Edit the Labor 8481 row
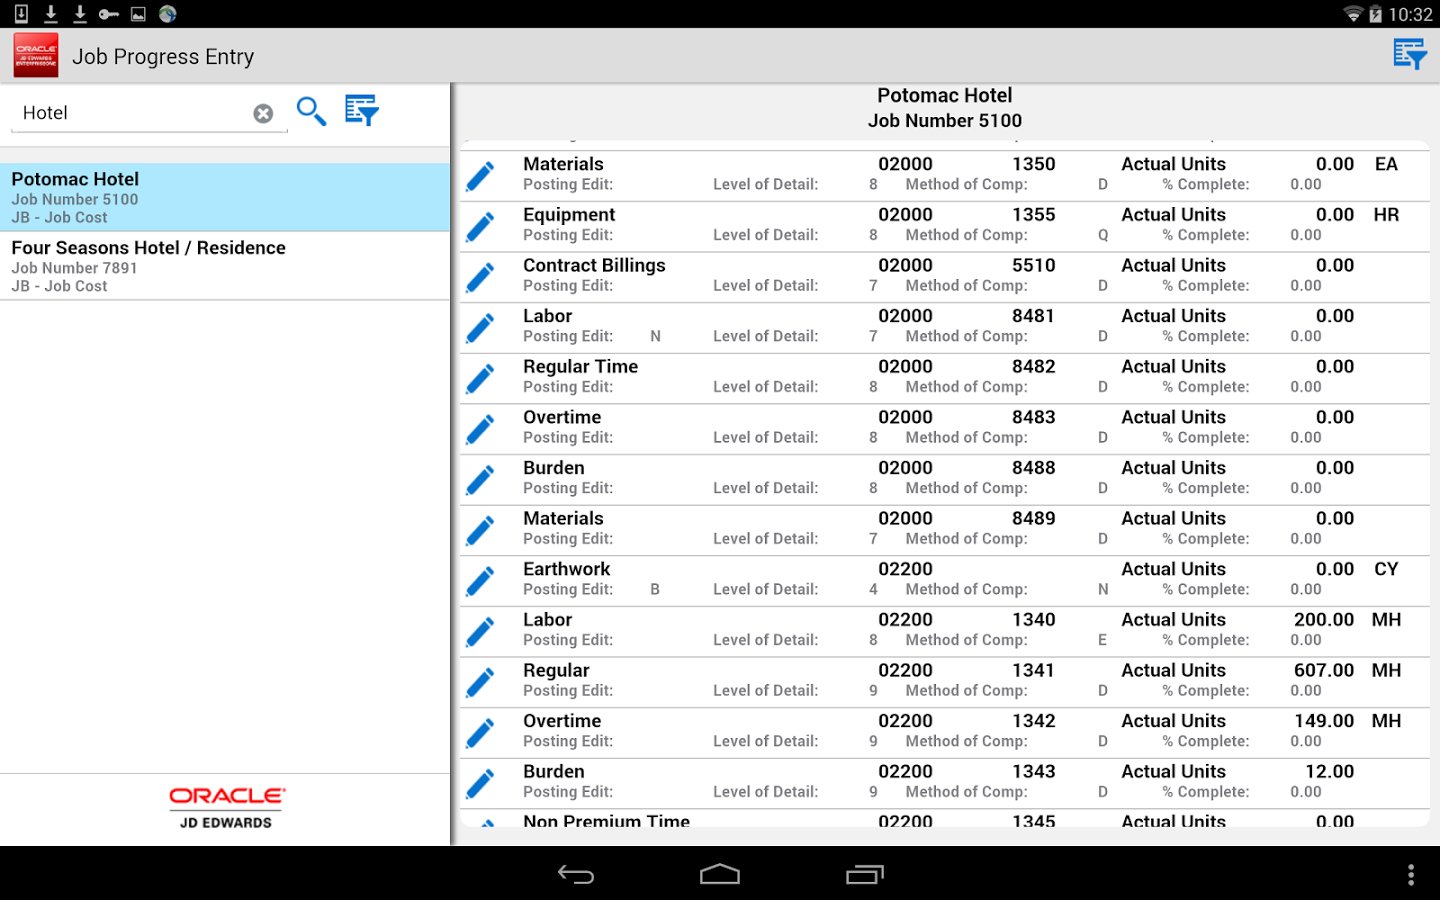The image size is (1440, 900). point(480,328)
